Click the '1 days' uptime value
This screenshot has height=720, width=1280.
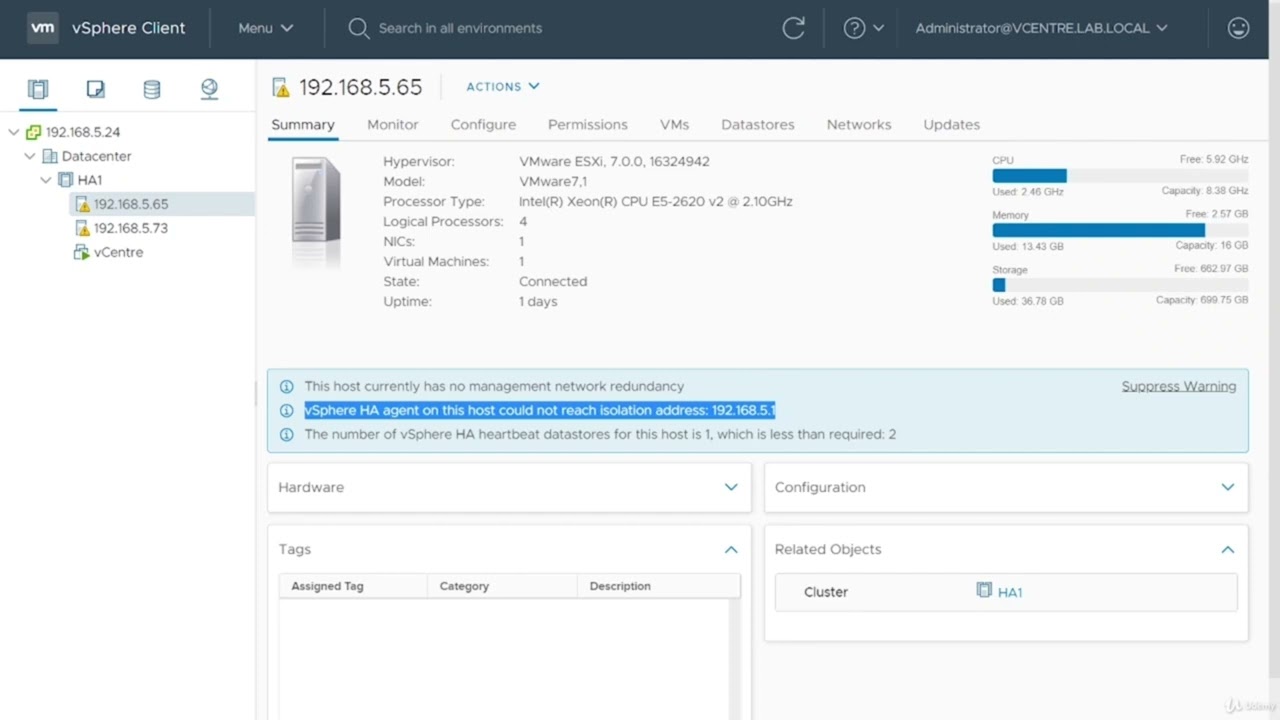(x=538, y=301)
